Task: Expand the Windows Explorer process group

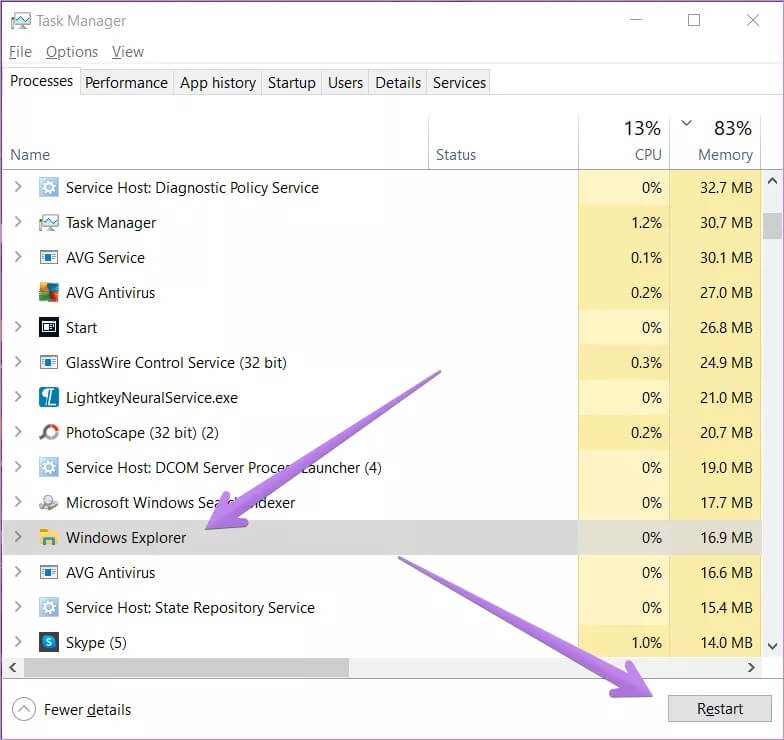Action: (x=18, y=537)
